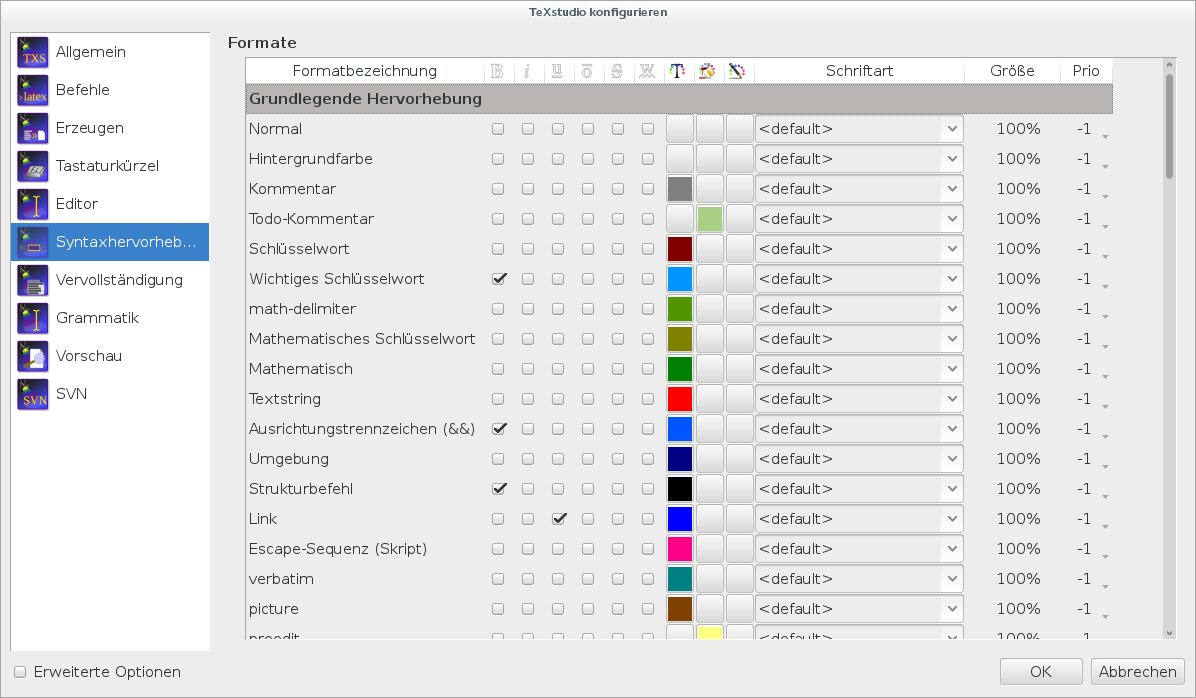Click the strikeout column header icon
Viewport: 1196px width, 698px height.
617,71
